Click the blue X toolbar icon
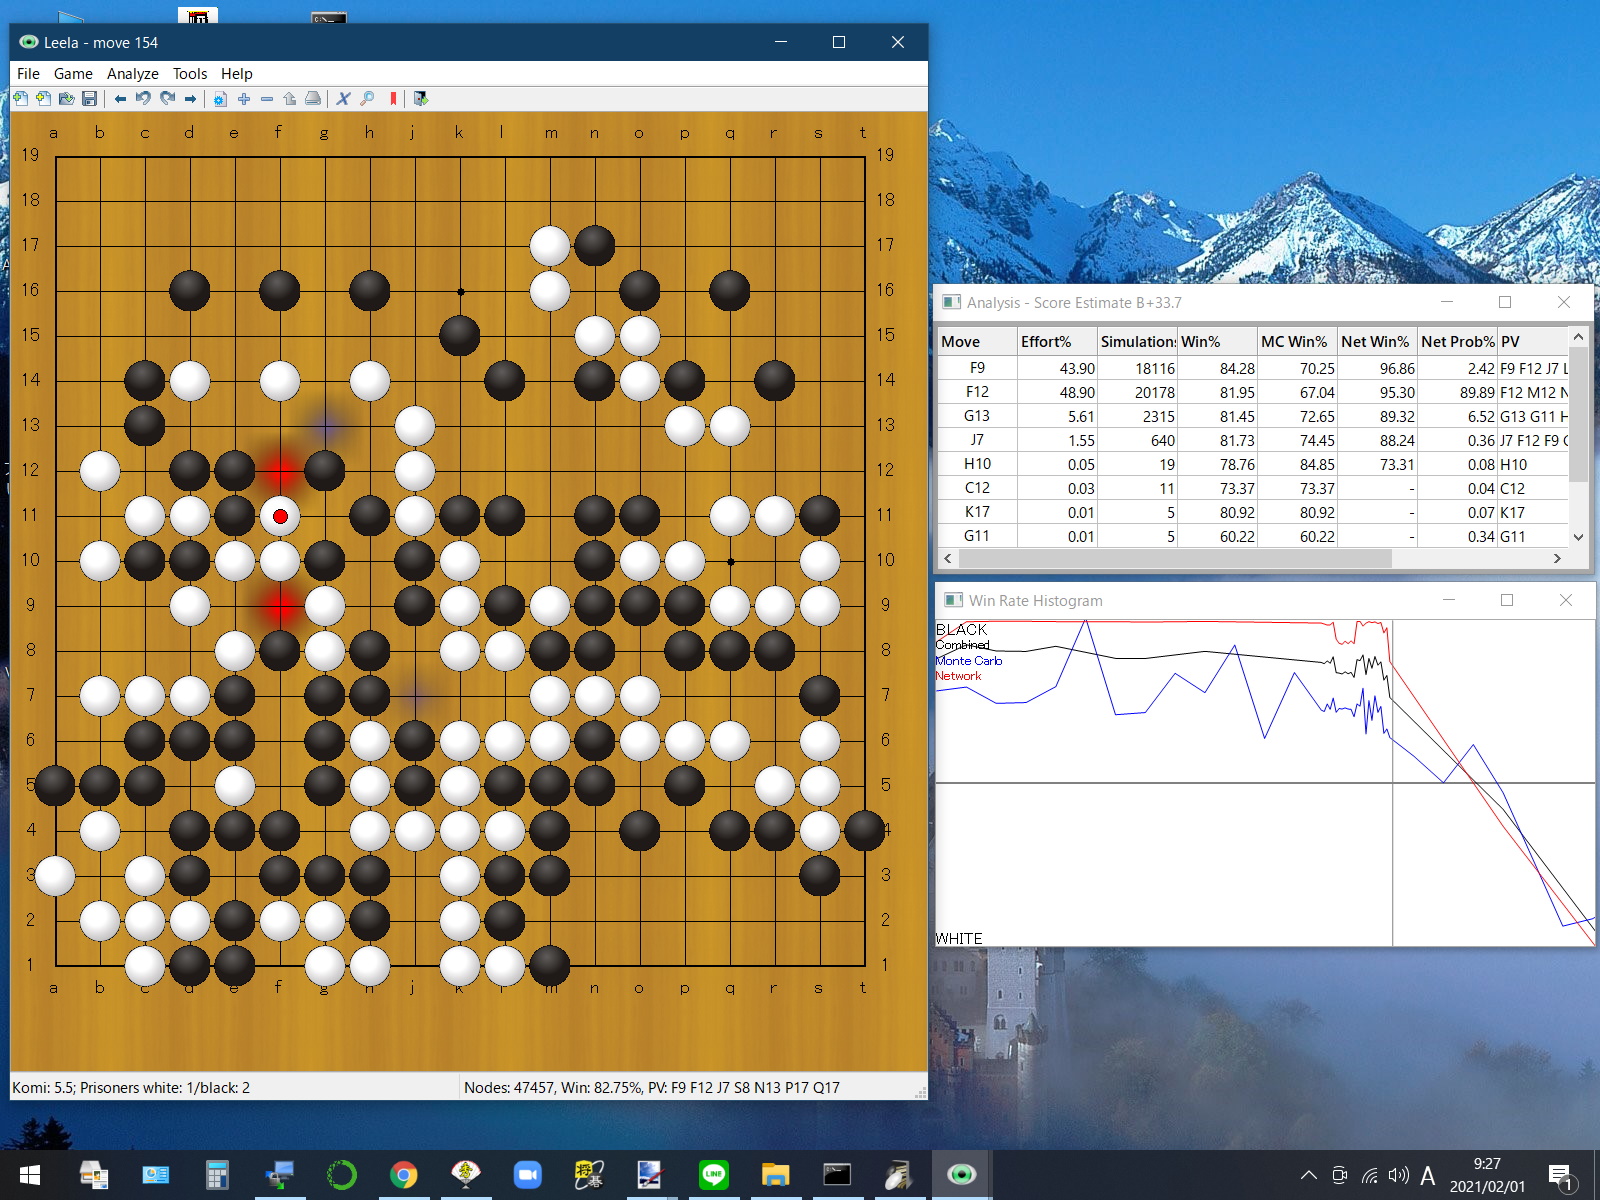Screen dimensions: 1600x1200 pos(343,99)
